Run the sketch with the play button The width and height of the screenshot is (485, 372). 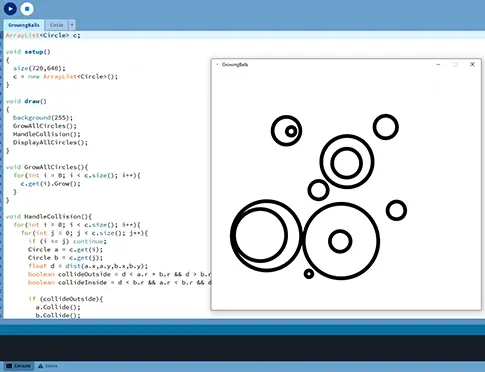tap(10, 9)
